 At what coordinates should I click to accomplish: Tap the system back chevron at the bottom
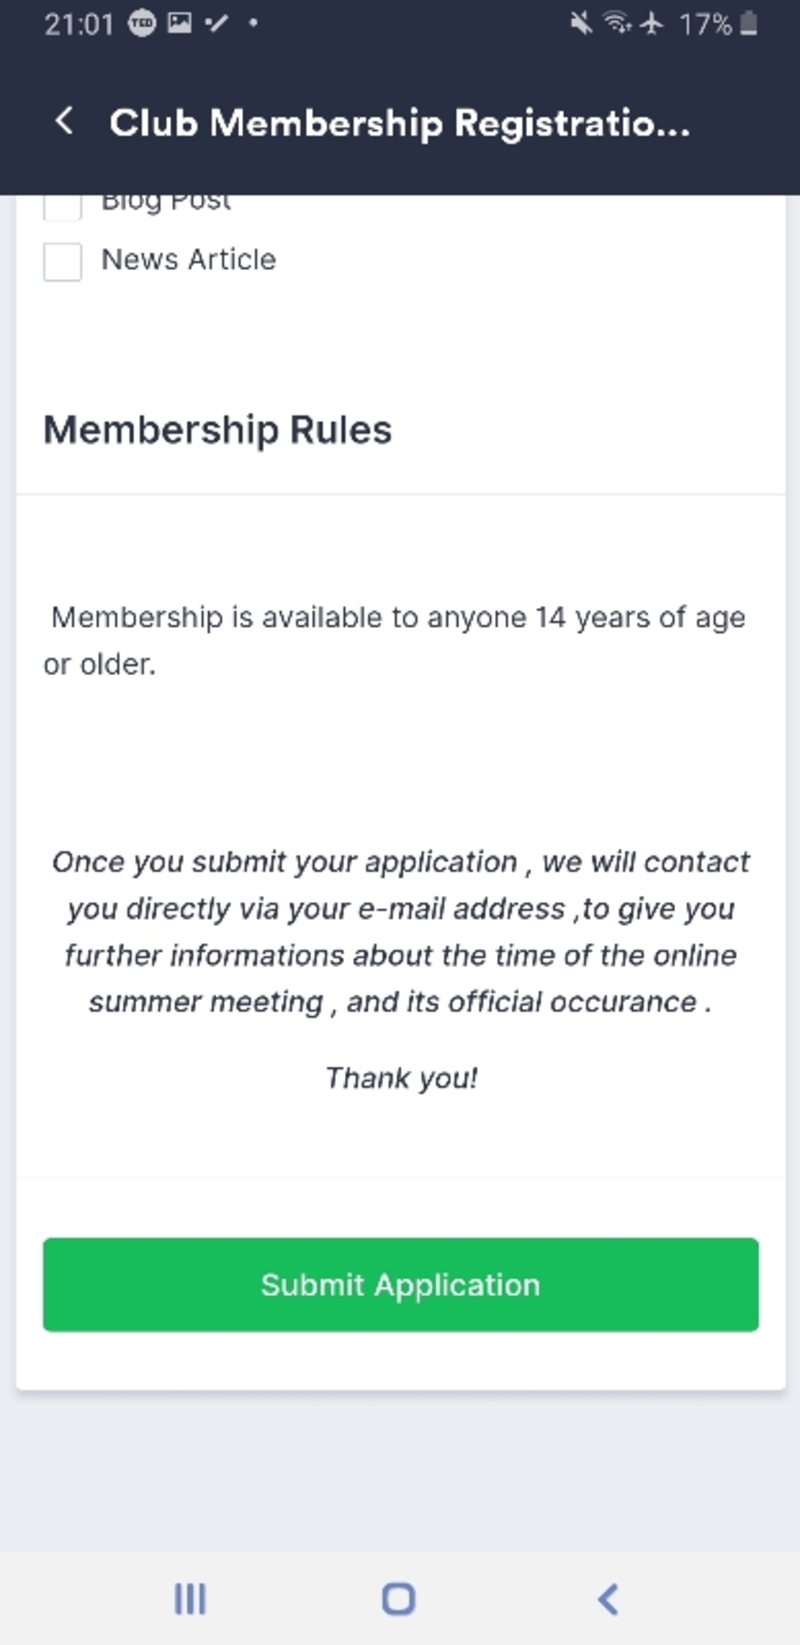[x=607, y=1598]
